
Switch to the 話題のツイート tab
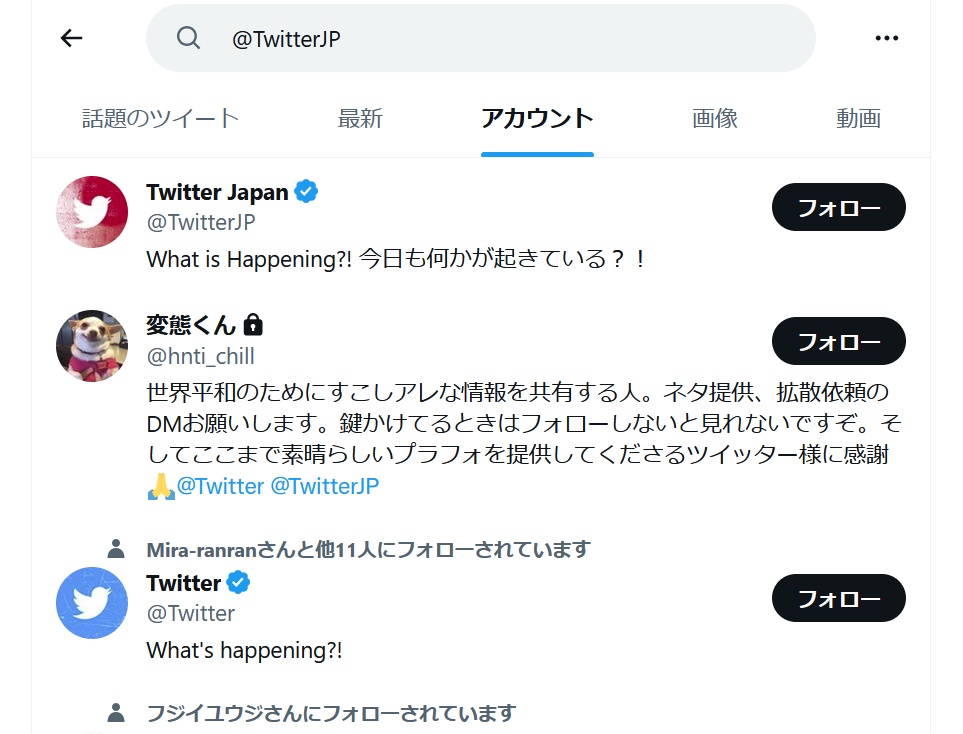point(160,118)
